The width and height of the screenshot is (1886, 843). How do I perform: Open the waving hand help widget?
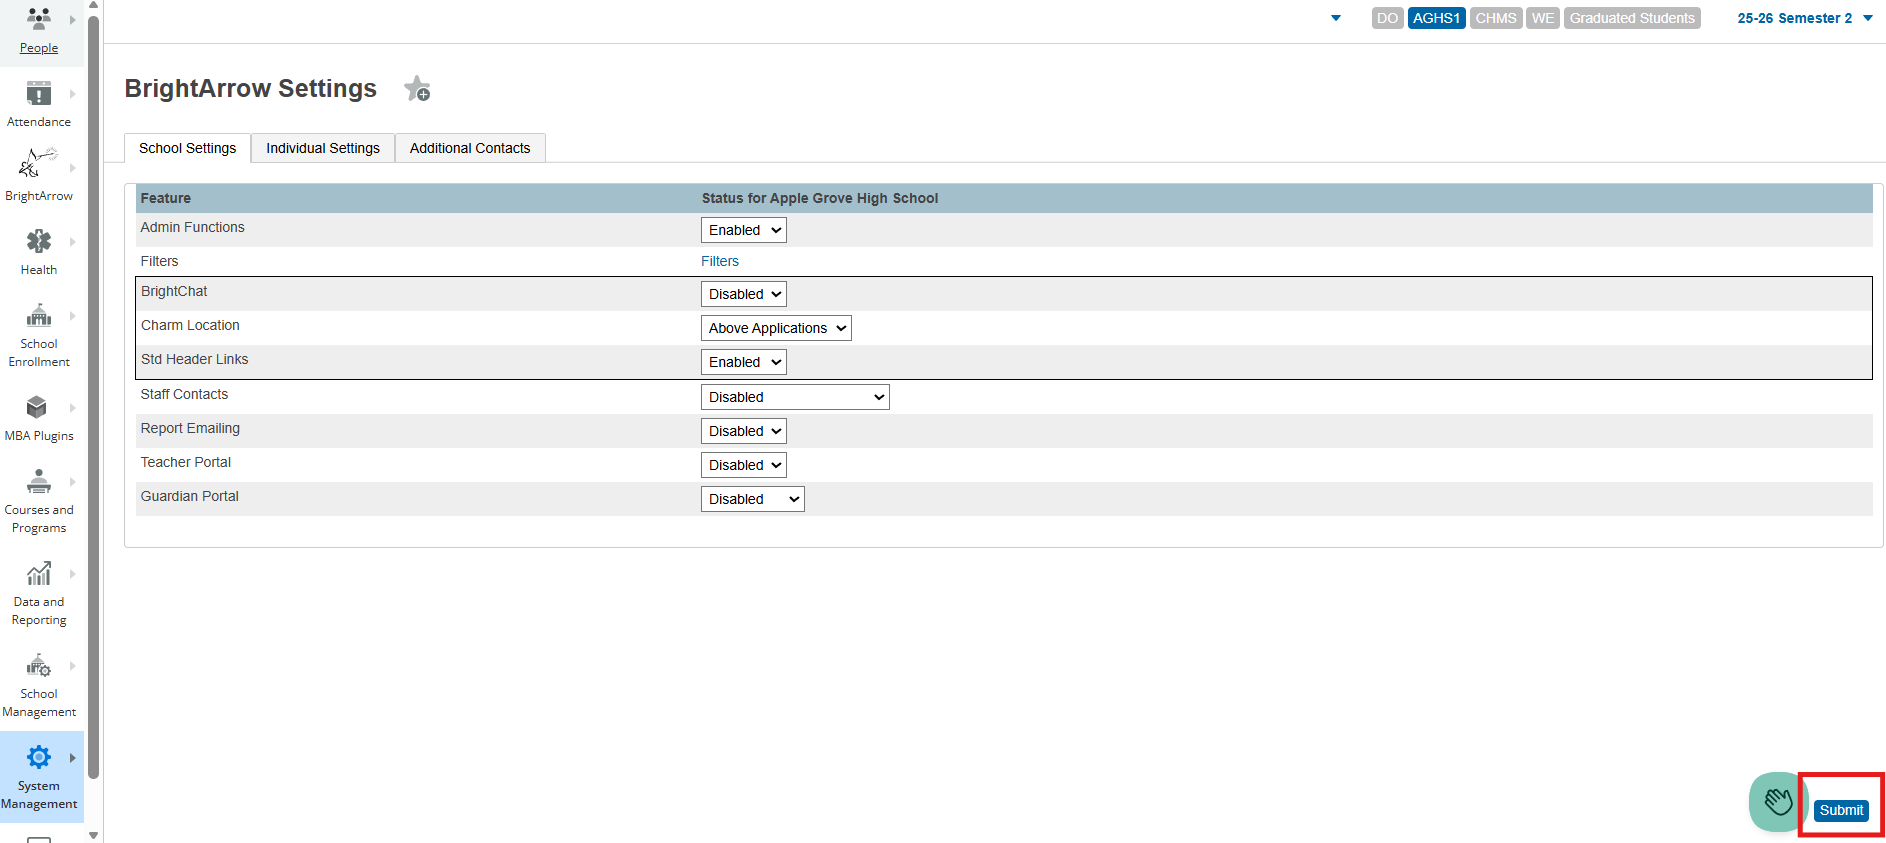pyautogui.click(x=1776, y=801)
